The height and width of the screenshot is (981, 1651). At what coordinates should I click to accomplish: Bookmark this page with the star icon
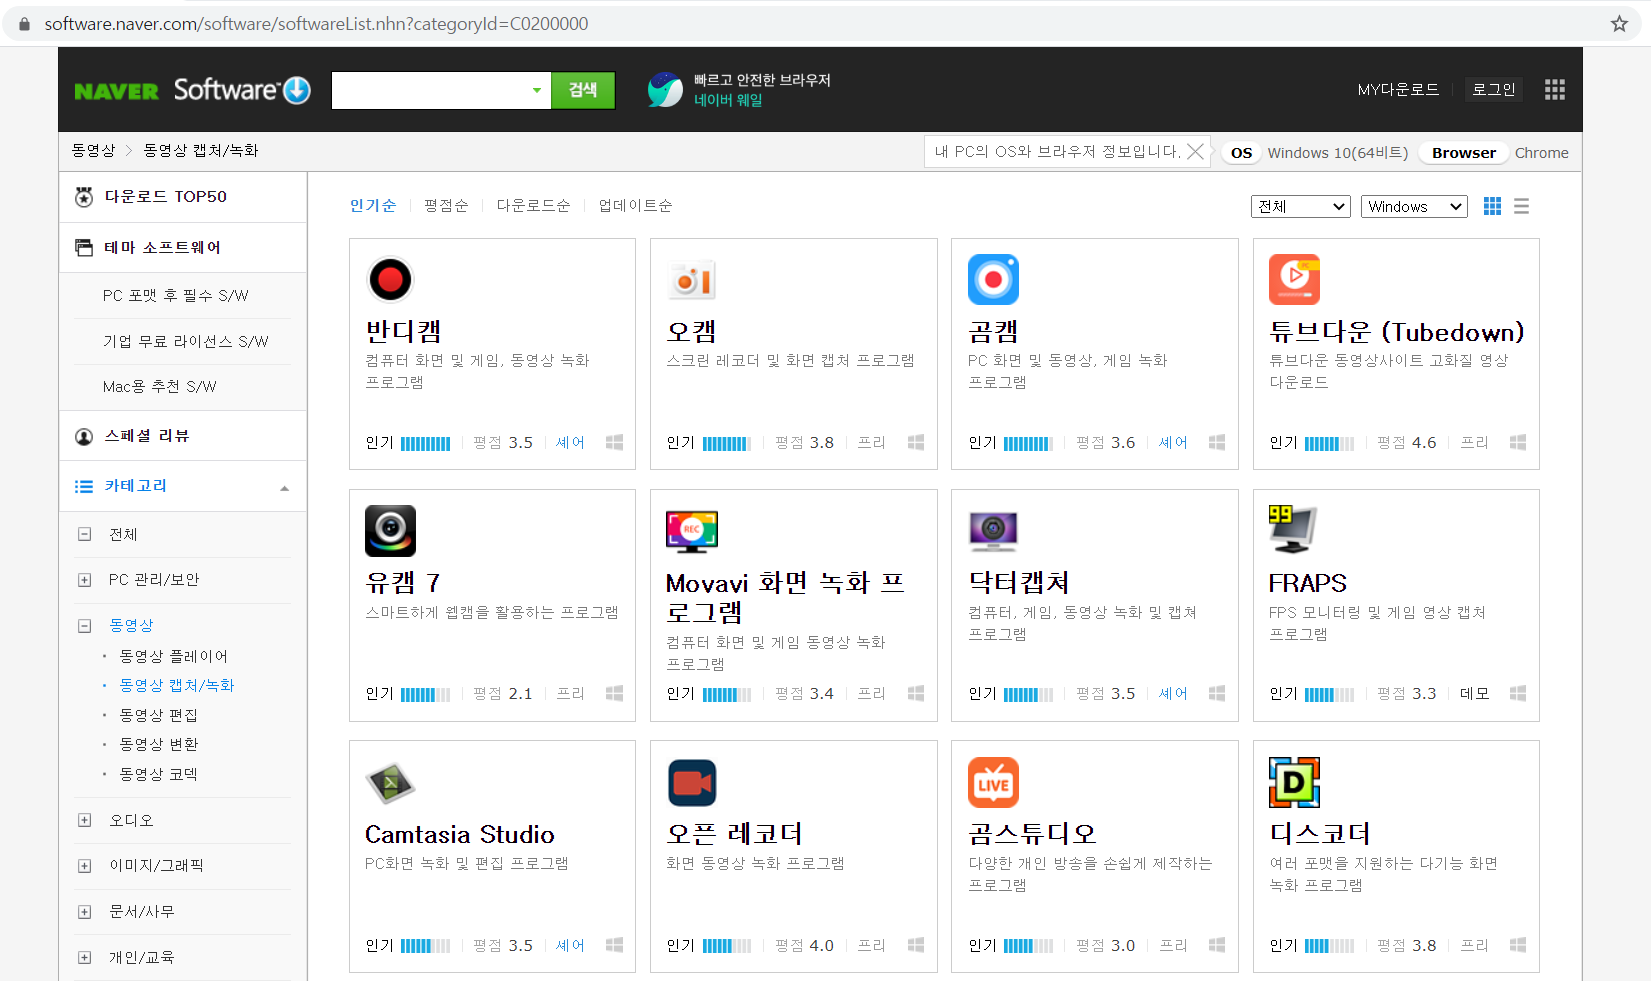(1619, 23)
